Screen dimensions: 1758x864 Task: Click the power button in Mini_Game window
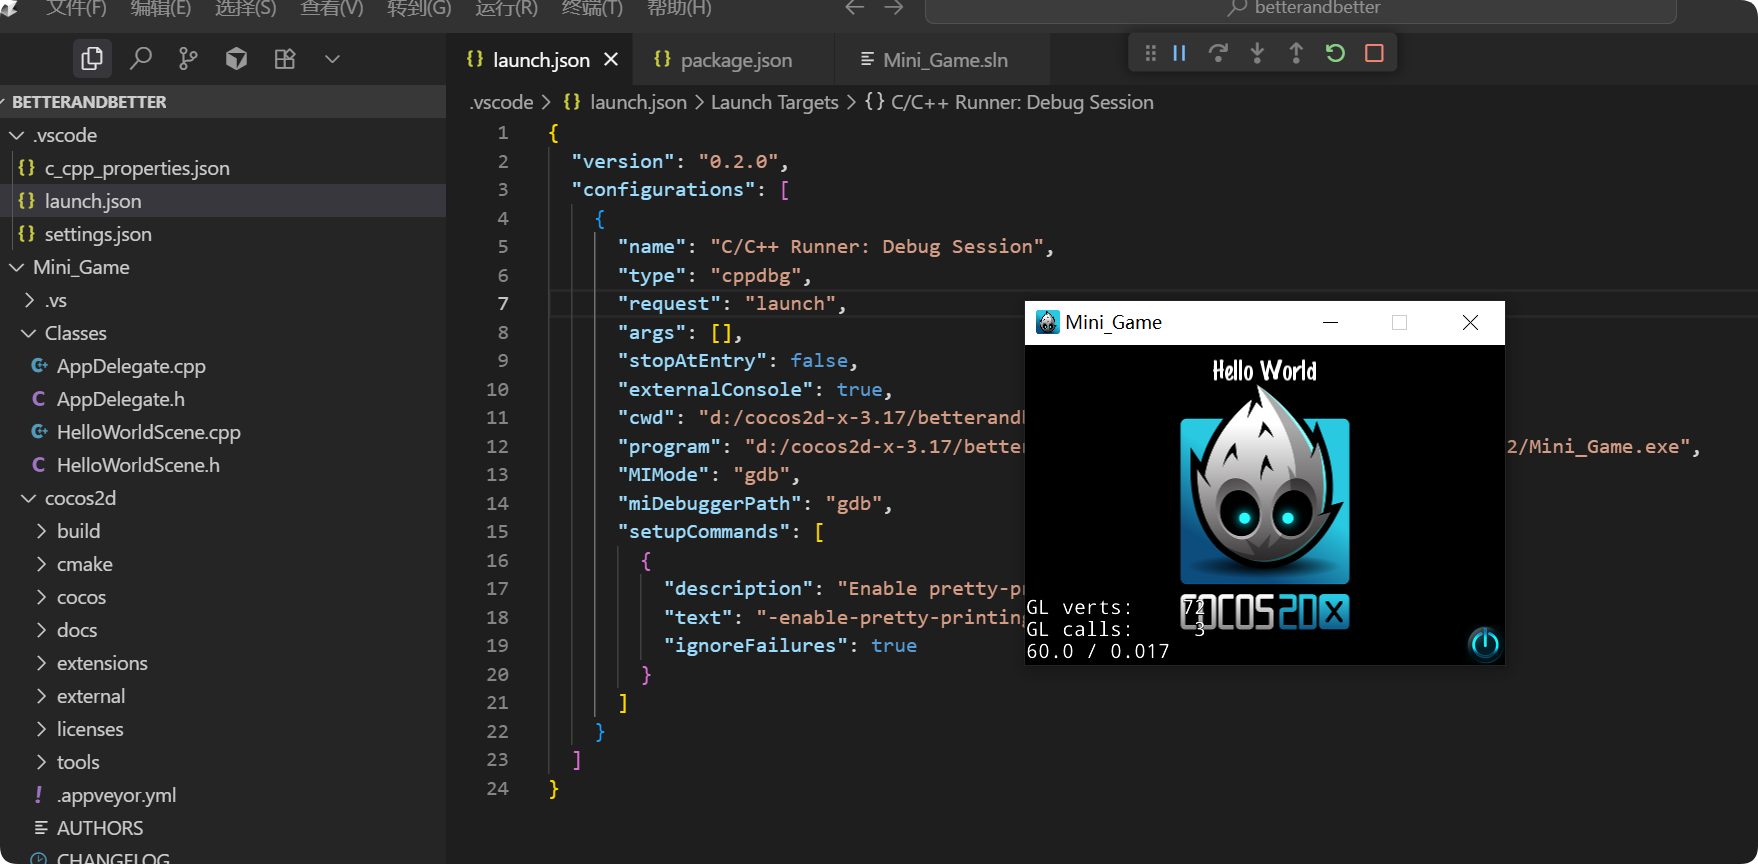coord(1484,644)
